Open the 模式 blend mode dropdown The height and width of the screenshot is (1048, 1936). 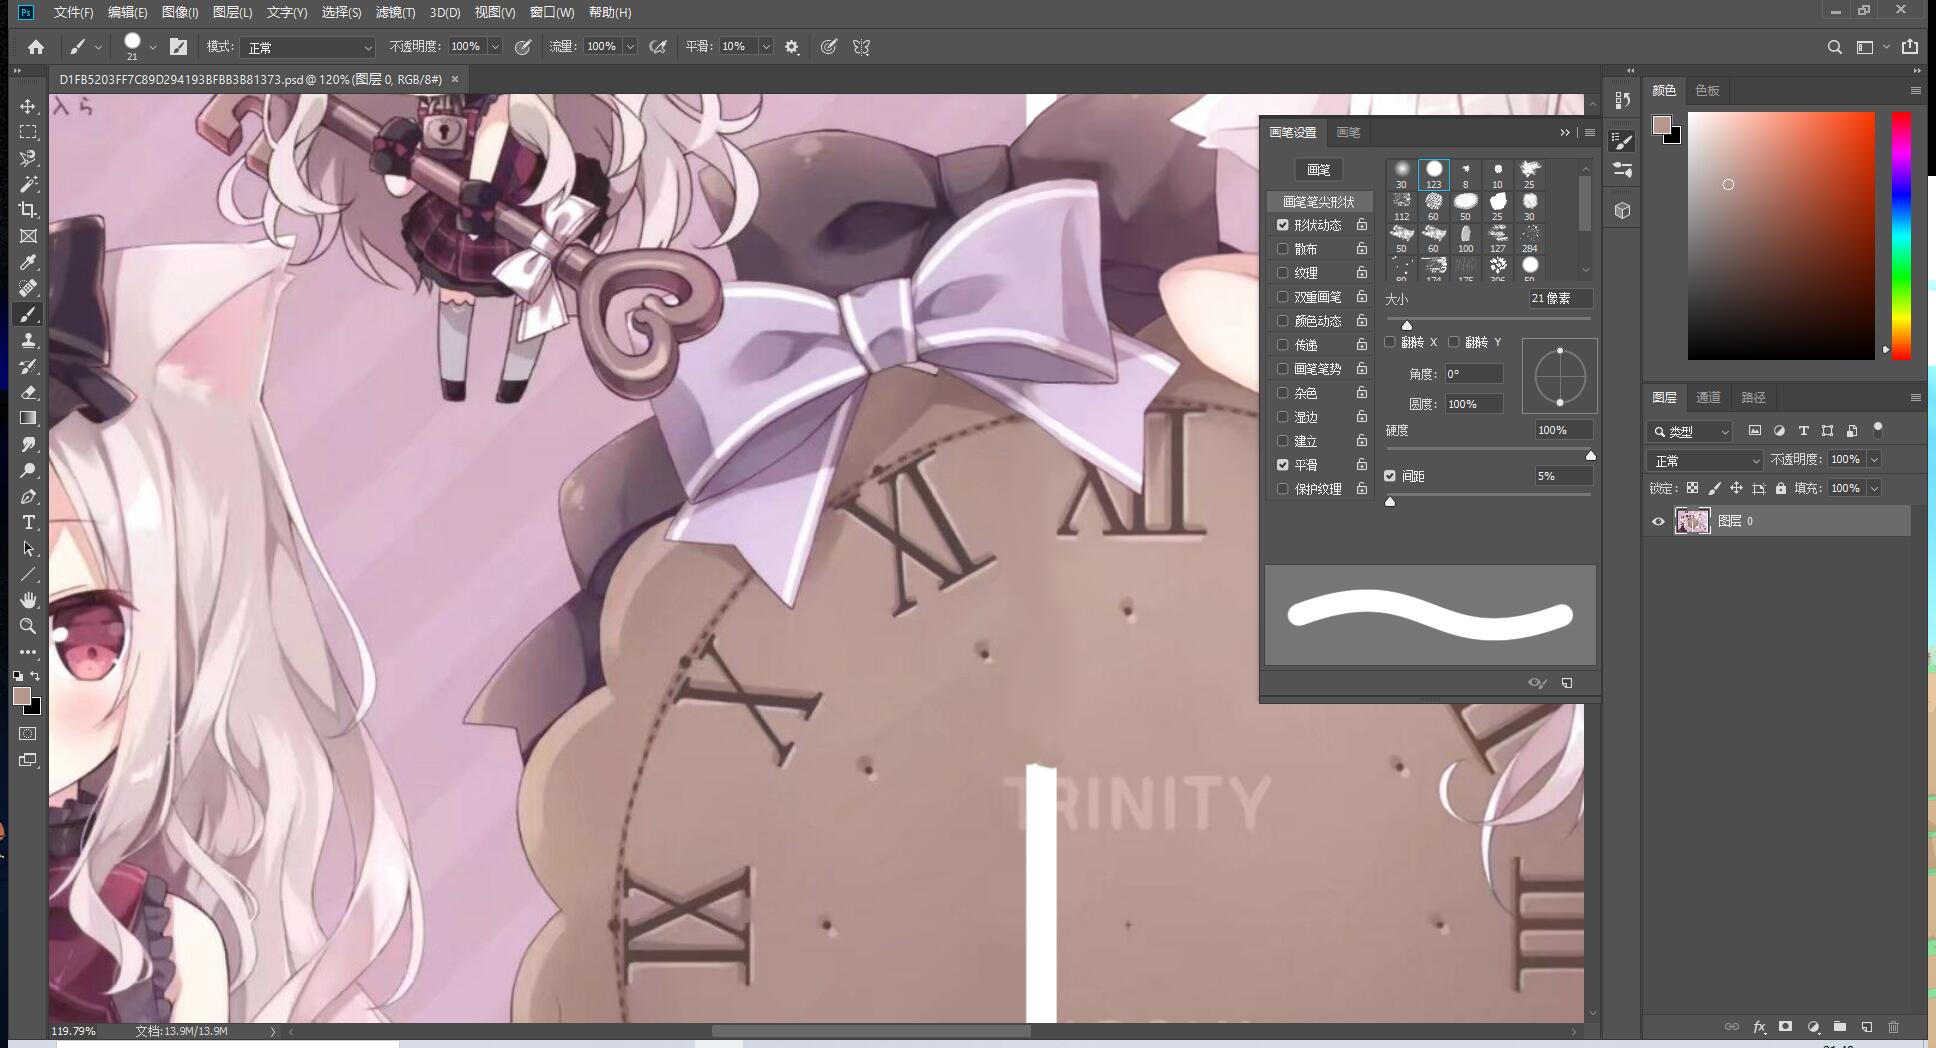point(308,47)
